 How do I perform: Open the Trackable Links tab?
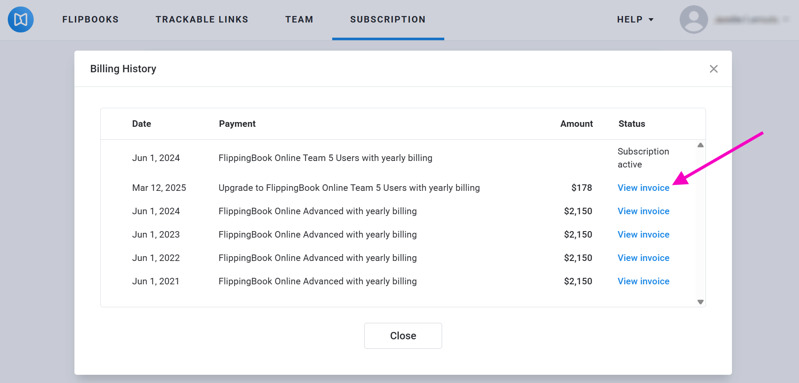[202, 20]
